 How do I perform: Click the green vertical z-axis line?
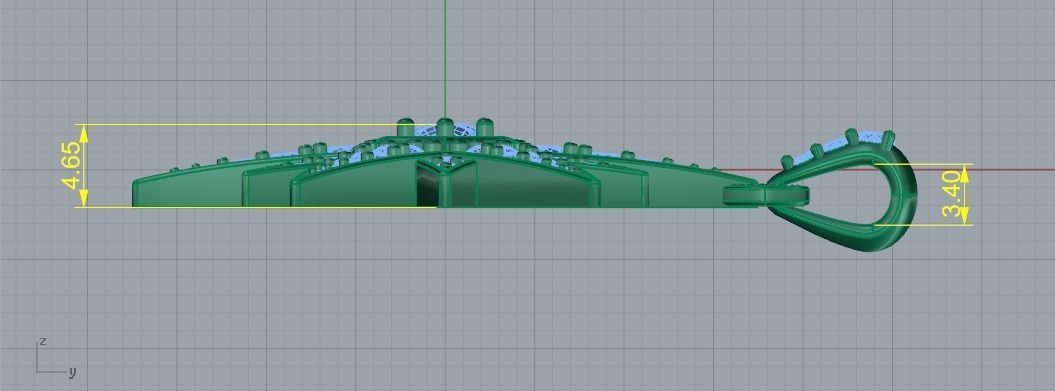coord(445,59)
